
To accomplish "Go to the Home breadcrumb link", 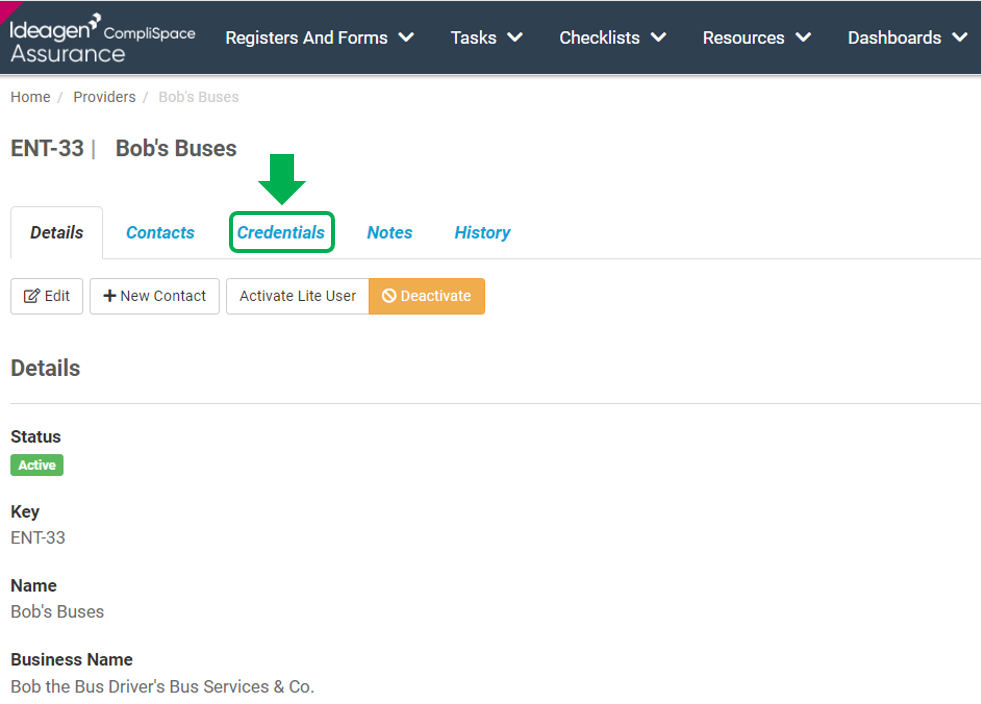I will coord(30,97).
